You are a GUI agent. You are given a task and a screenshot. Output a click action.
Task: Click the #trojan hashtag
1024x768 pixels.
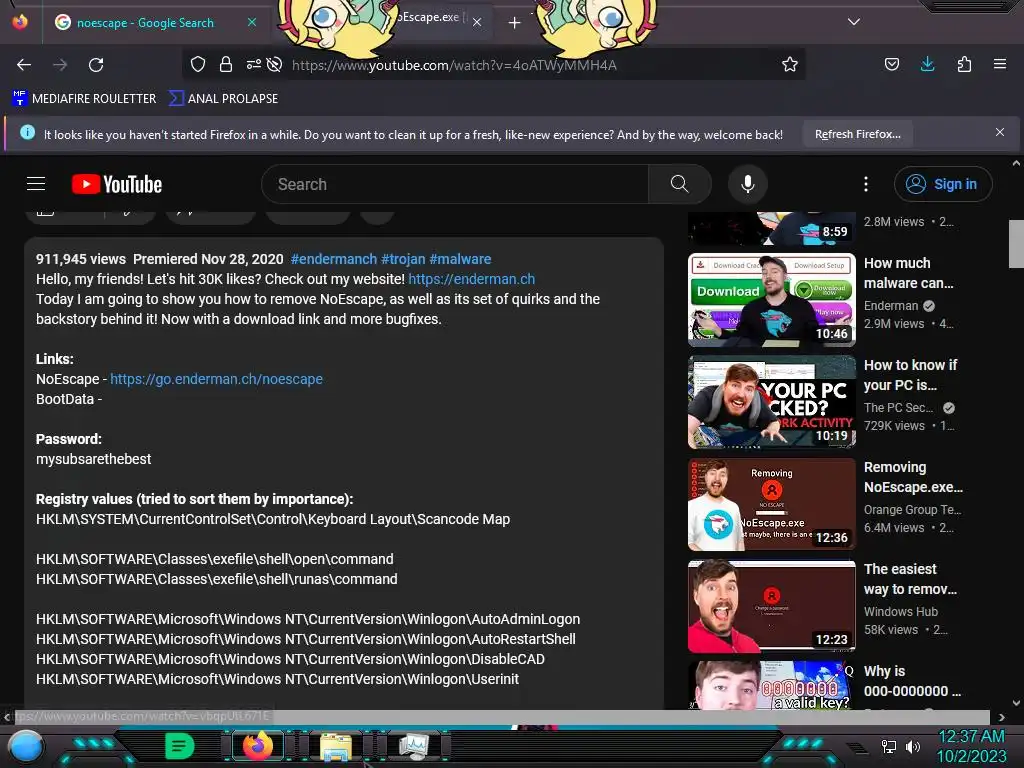tap(403, 259)
